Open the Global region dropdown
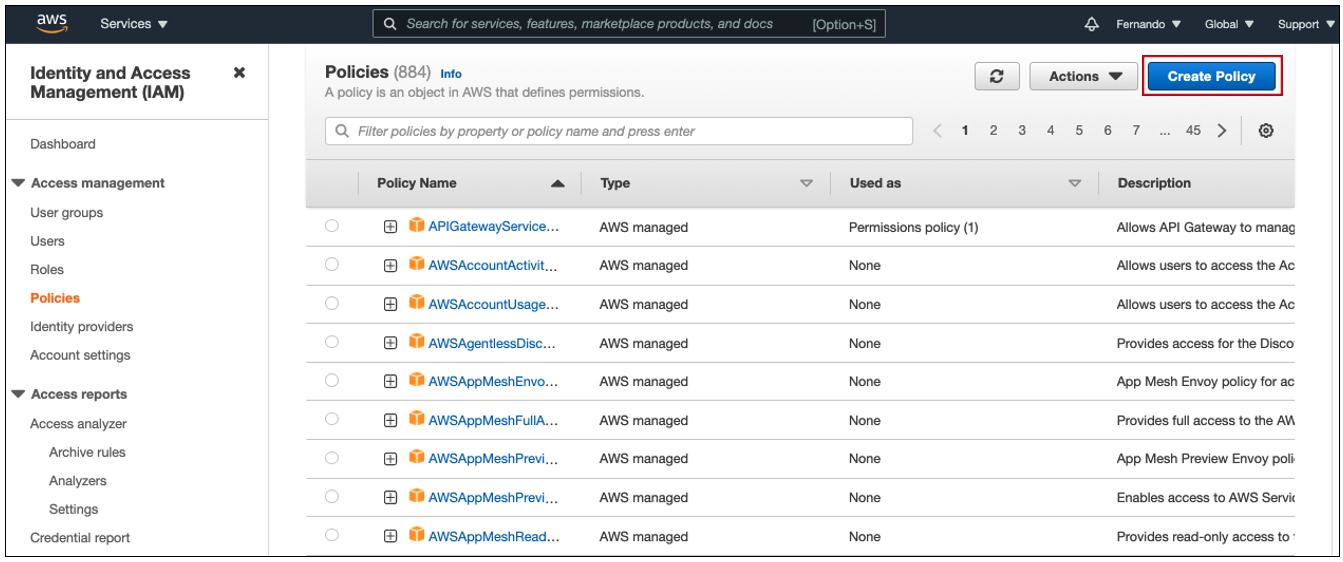Image resolution: width=1343 pixels, height=562 pixels. pos(1229,24)
